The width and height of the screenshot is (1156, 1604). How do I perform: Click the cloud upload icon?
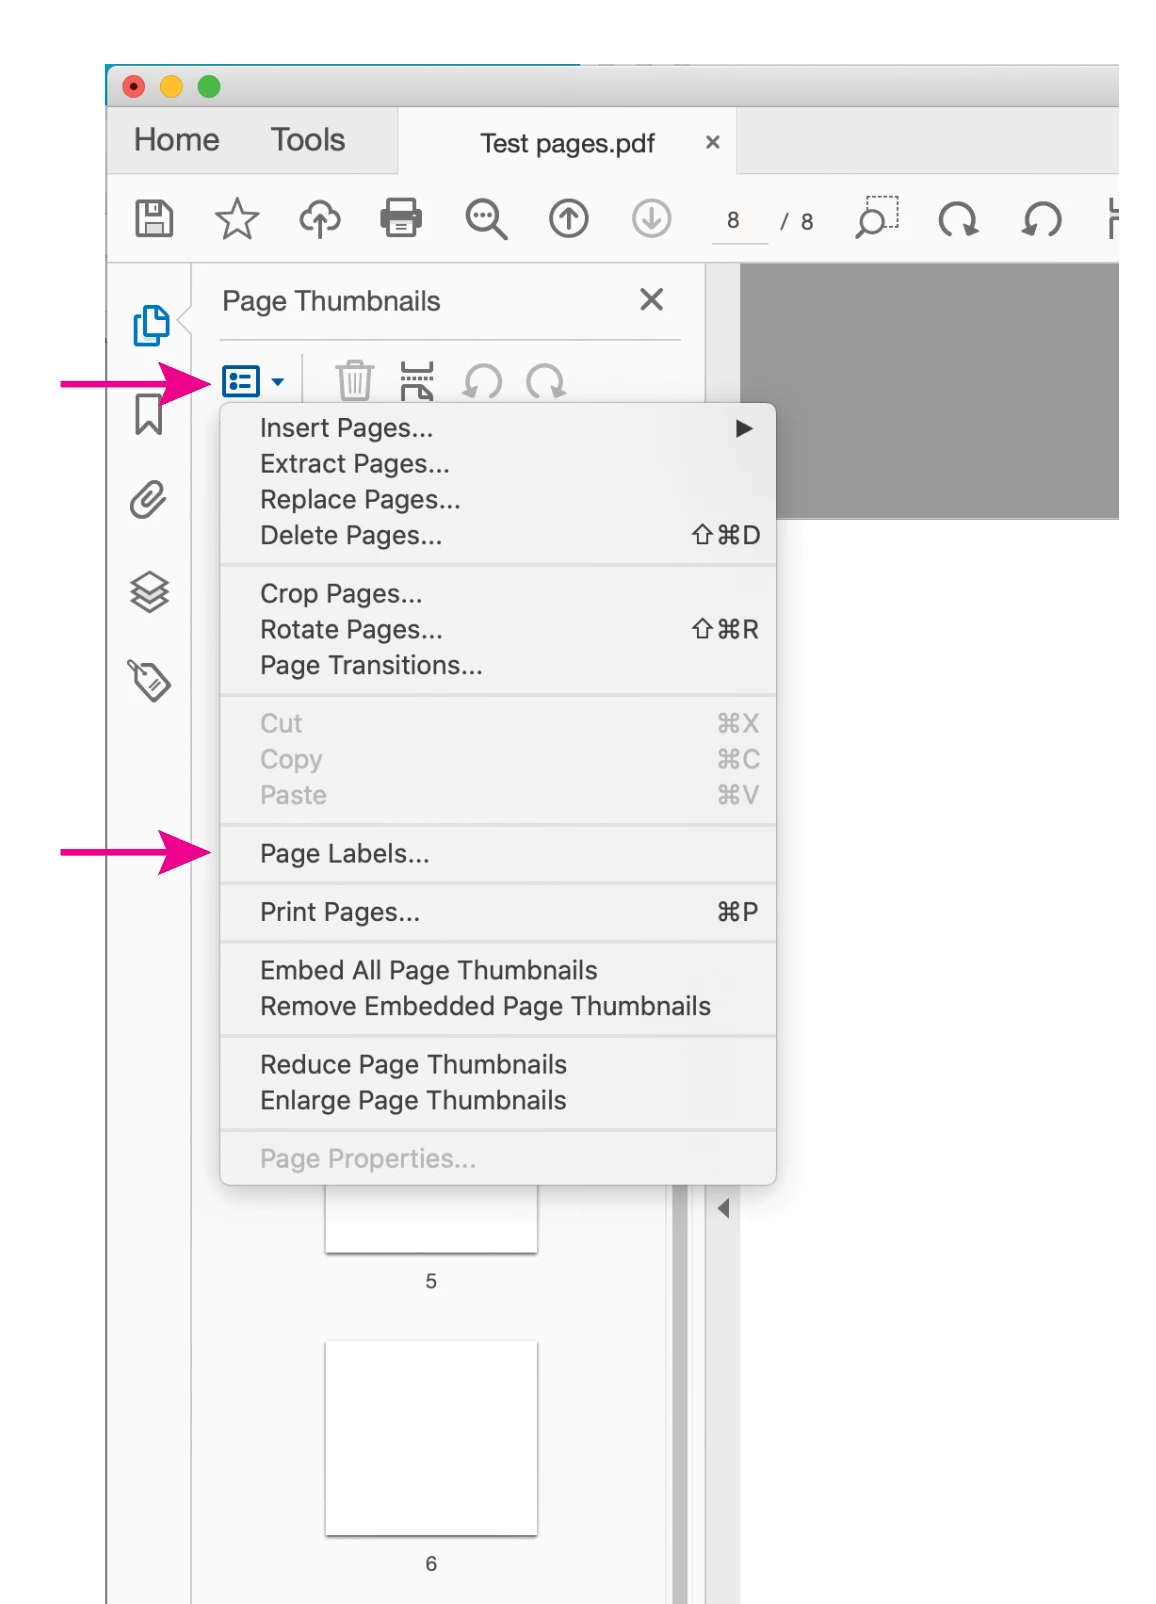(x=320, y=218)
